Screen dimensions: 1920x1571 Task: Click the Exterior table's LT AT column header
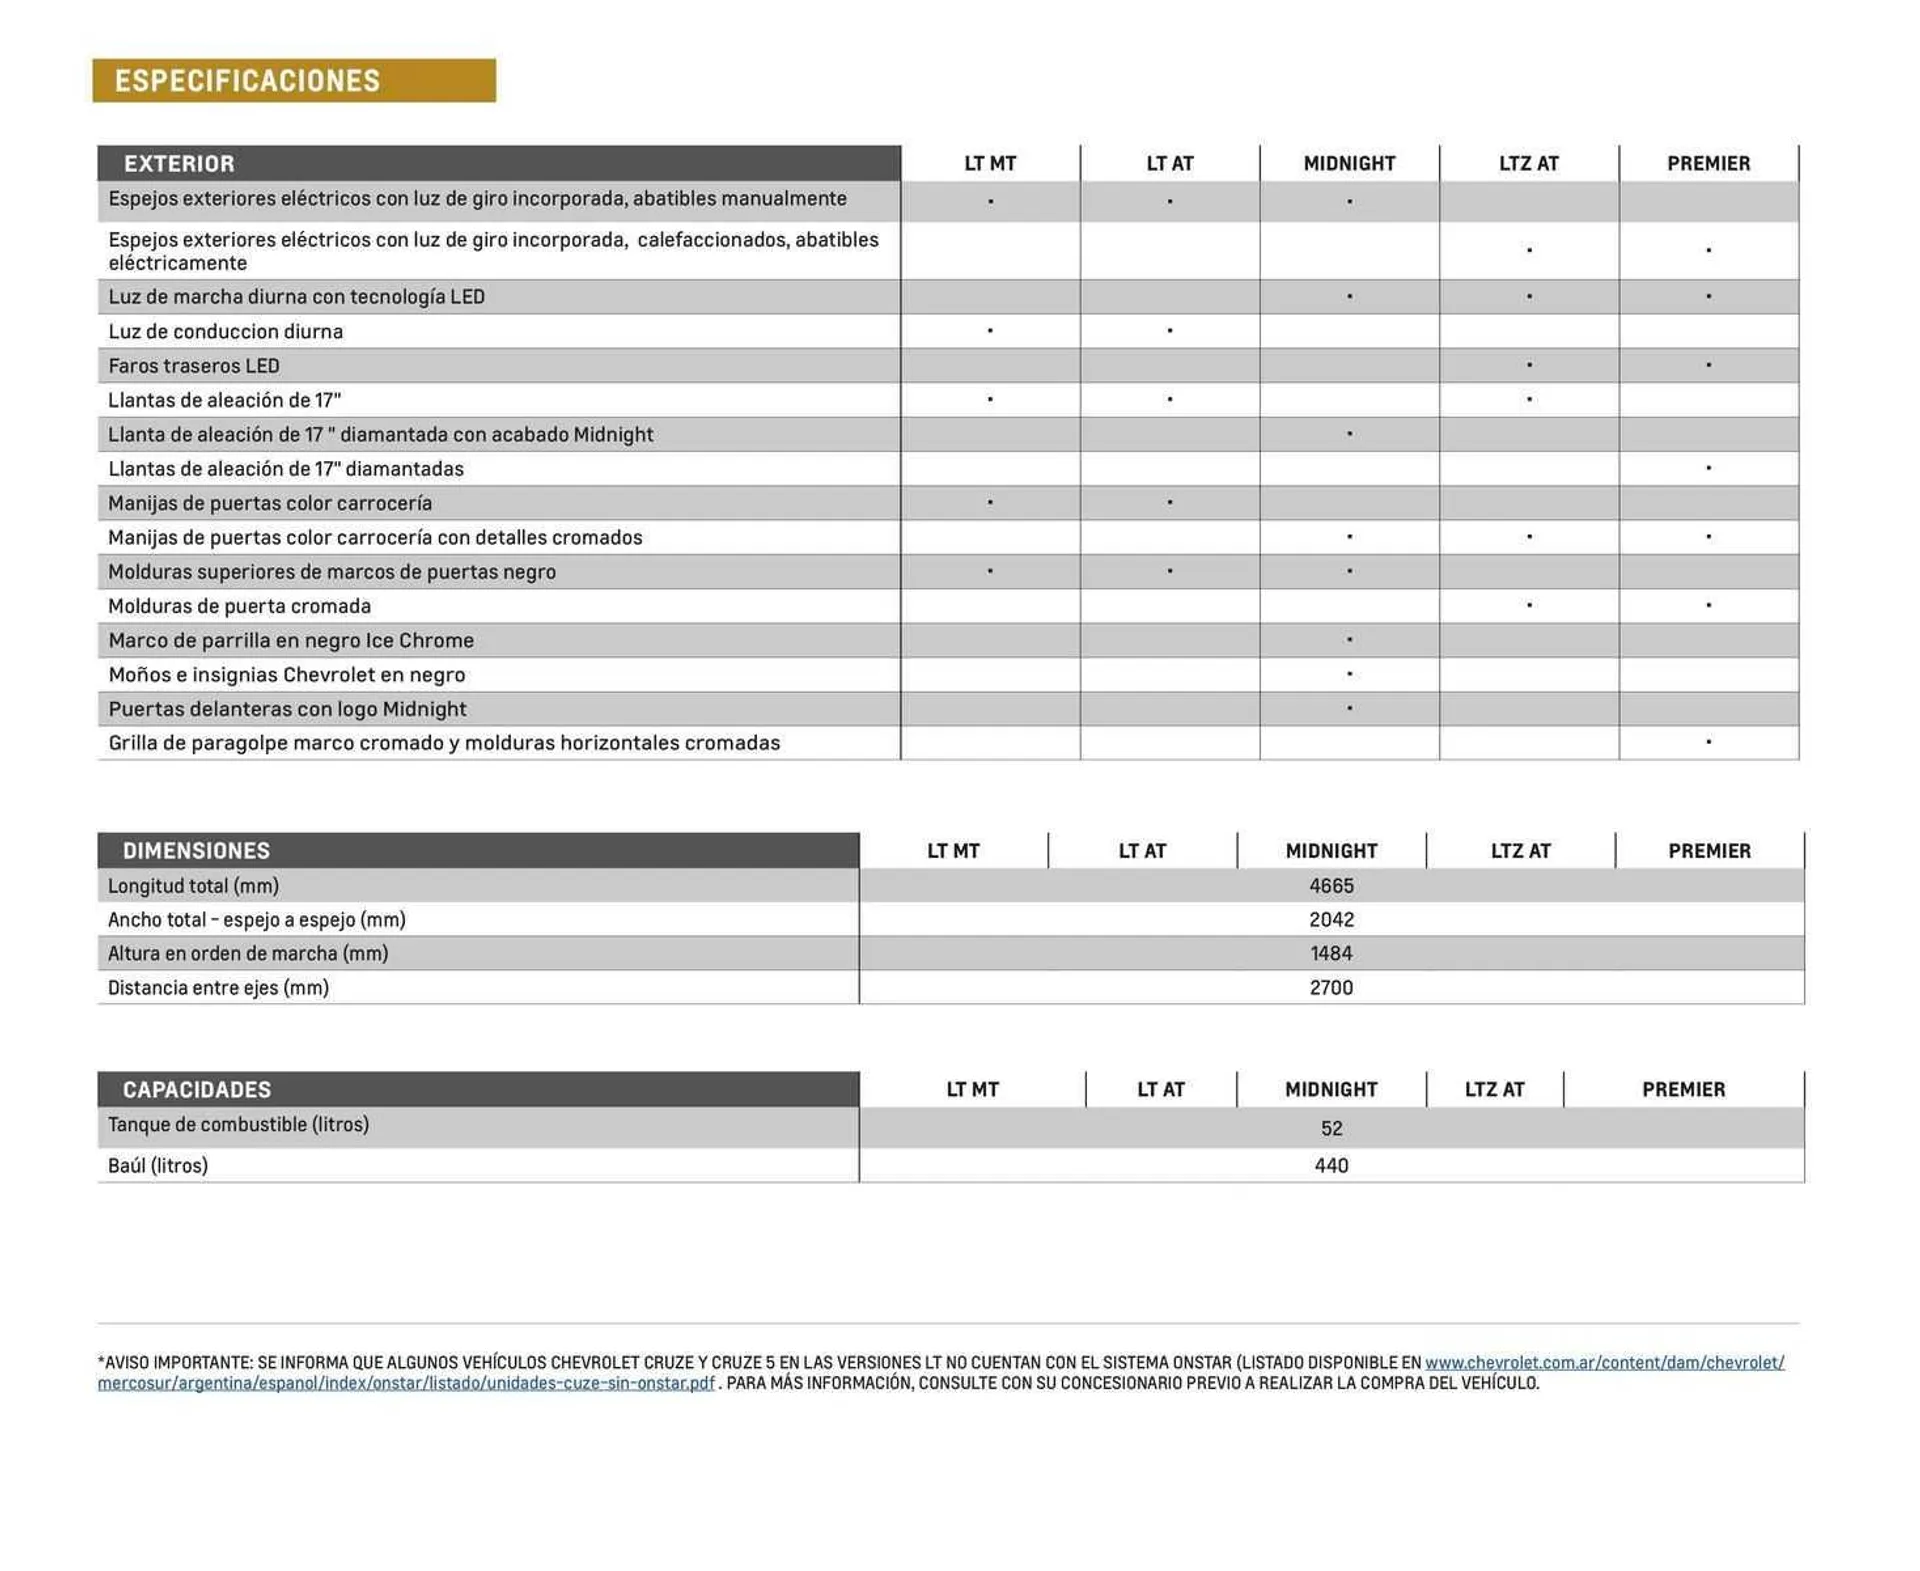(1170, 163)
